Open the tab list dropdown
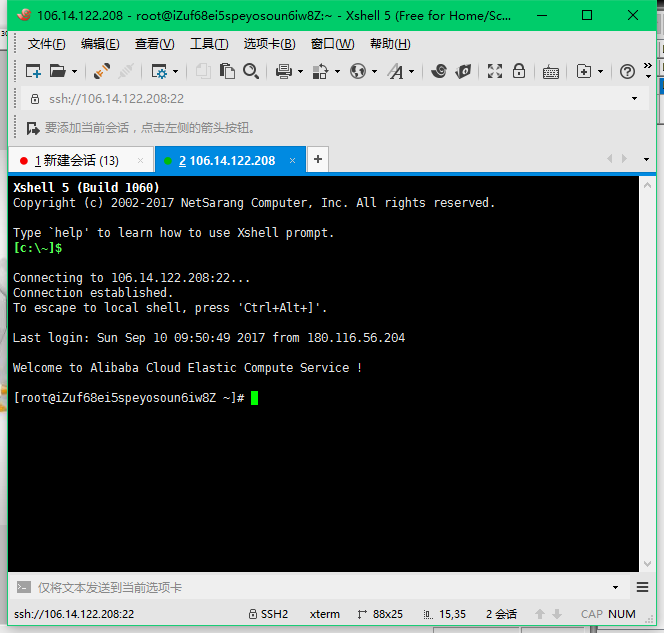This screenshot has width=664, height=633. (x=646, y=160)
